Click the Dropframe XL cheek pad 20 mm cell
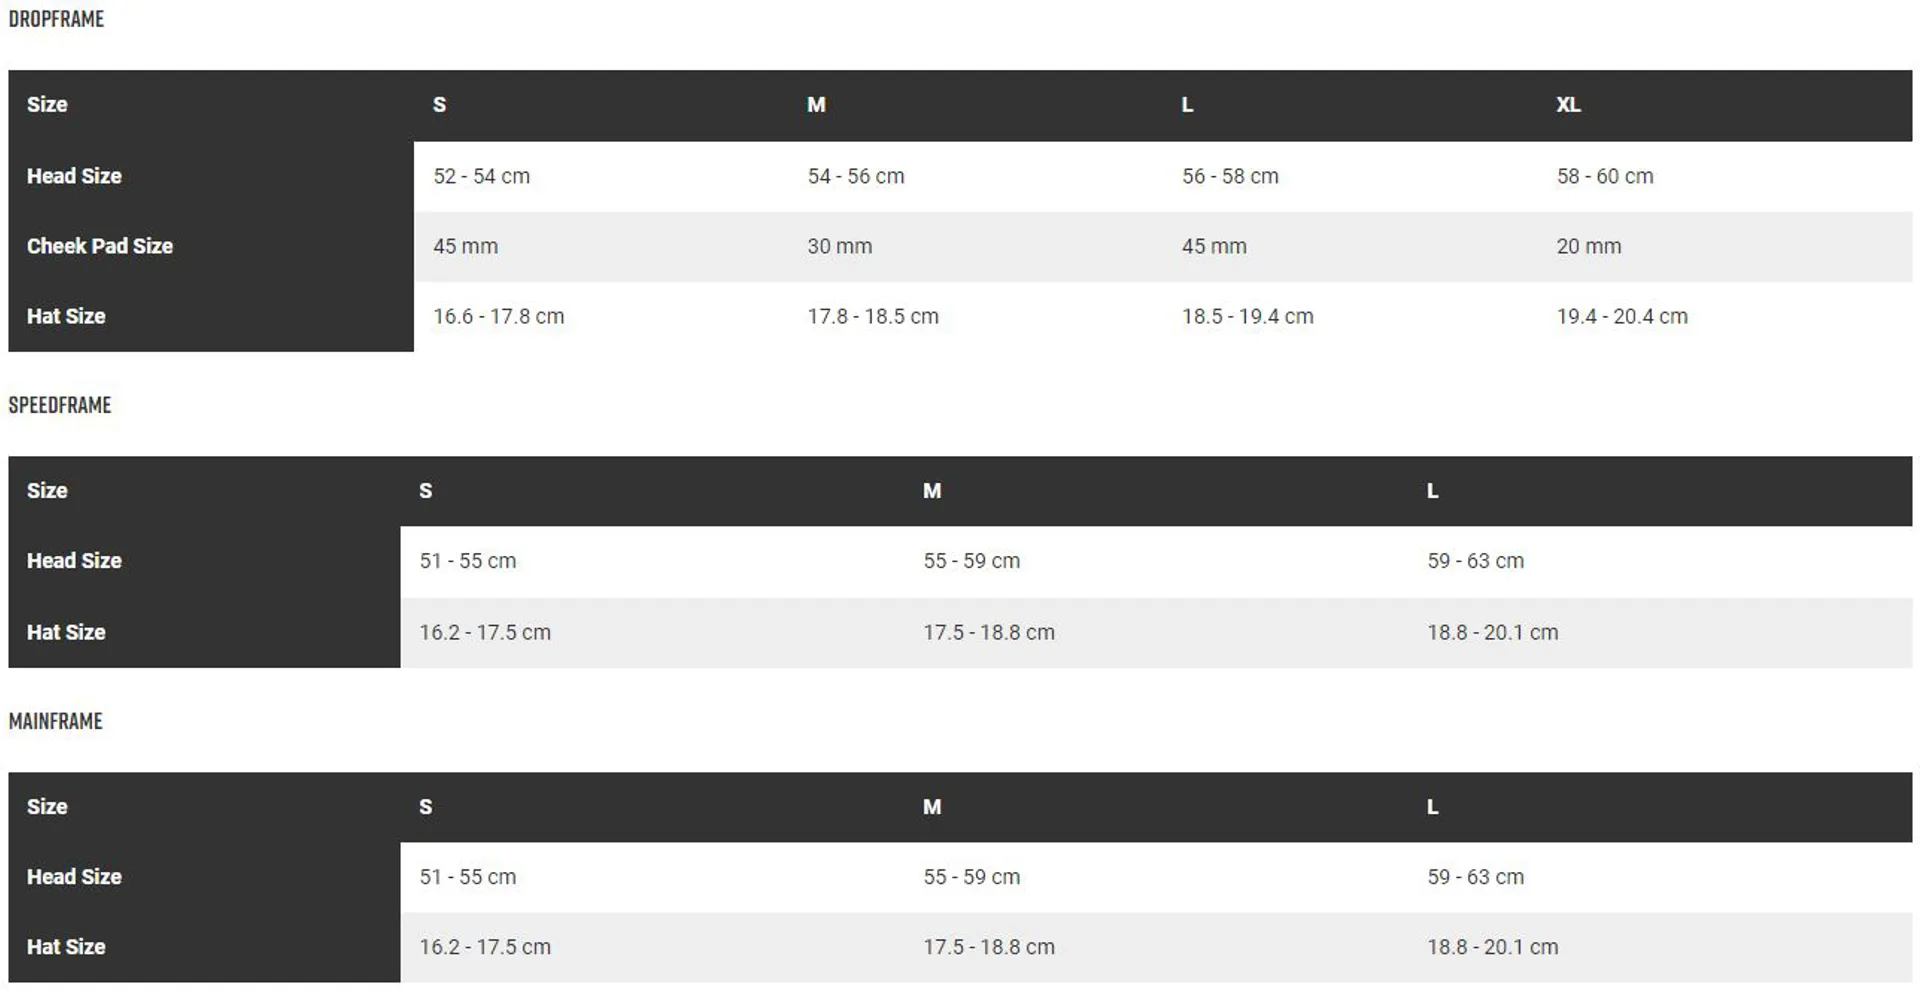Screen dimensions: 1920x990 [1589, 246]
